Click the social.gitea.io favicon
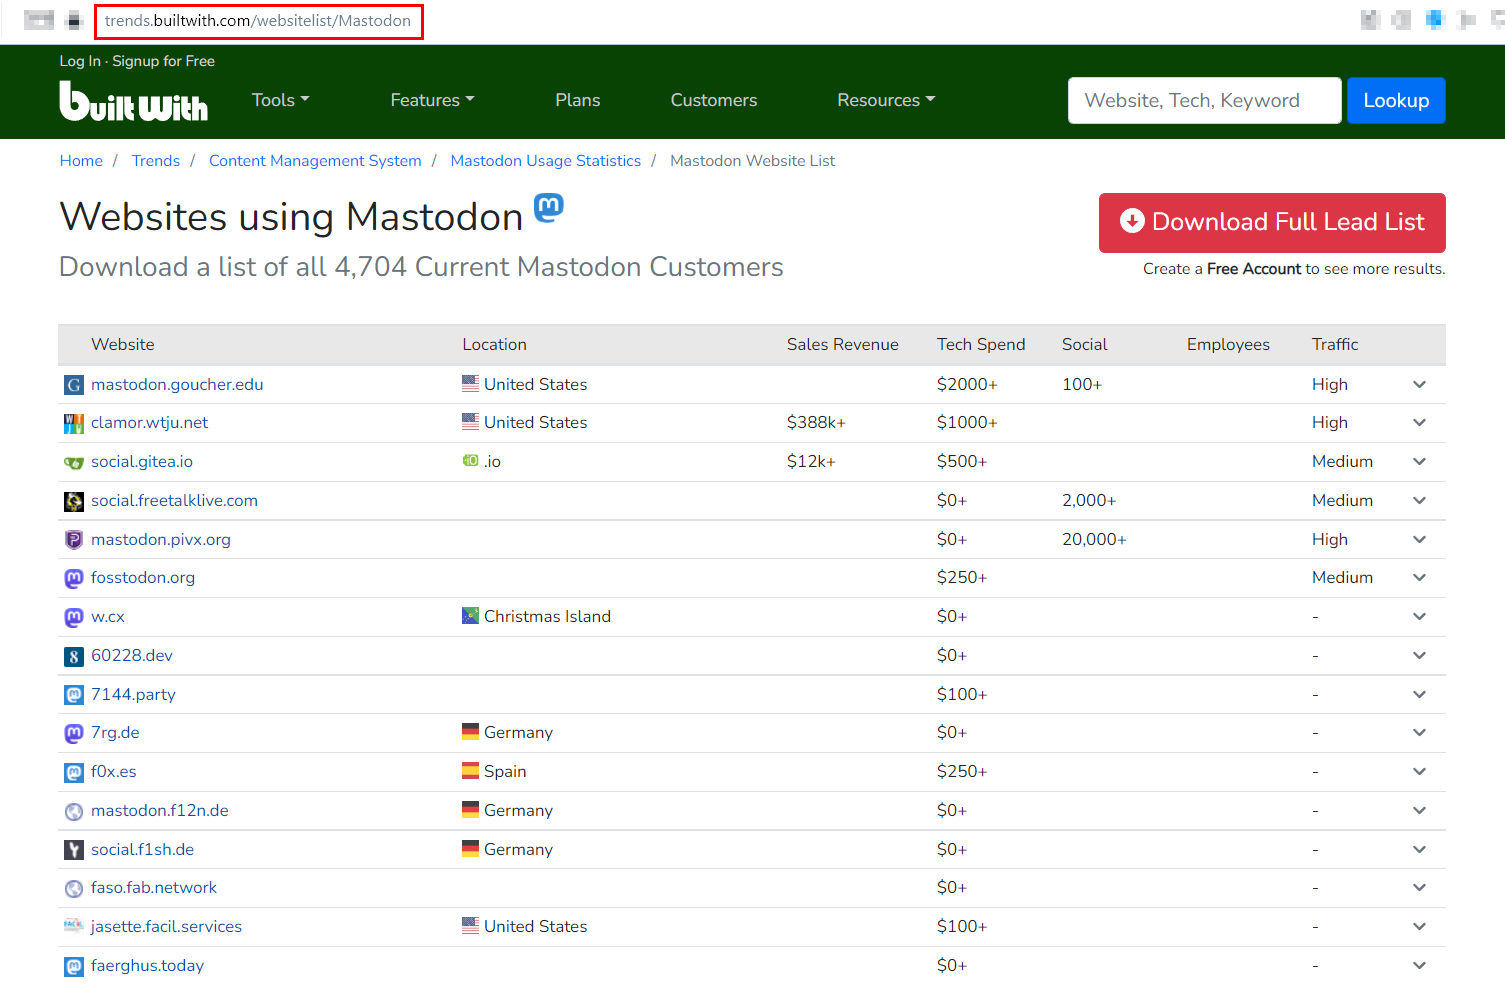 (74, 462)
